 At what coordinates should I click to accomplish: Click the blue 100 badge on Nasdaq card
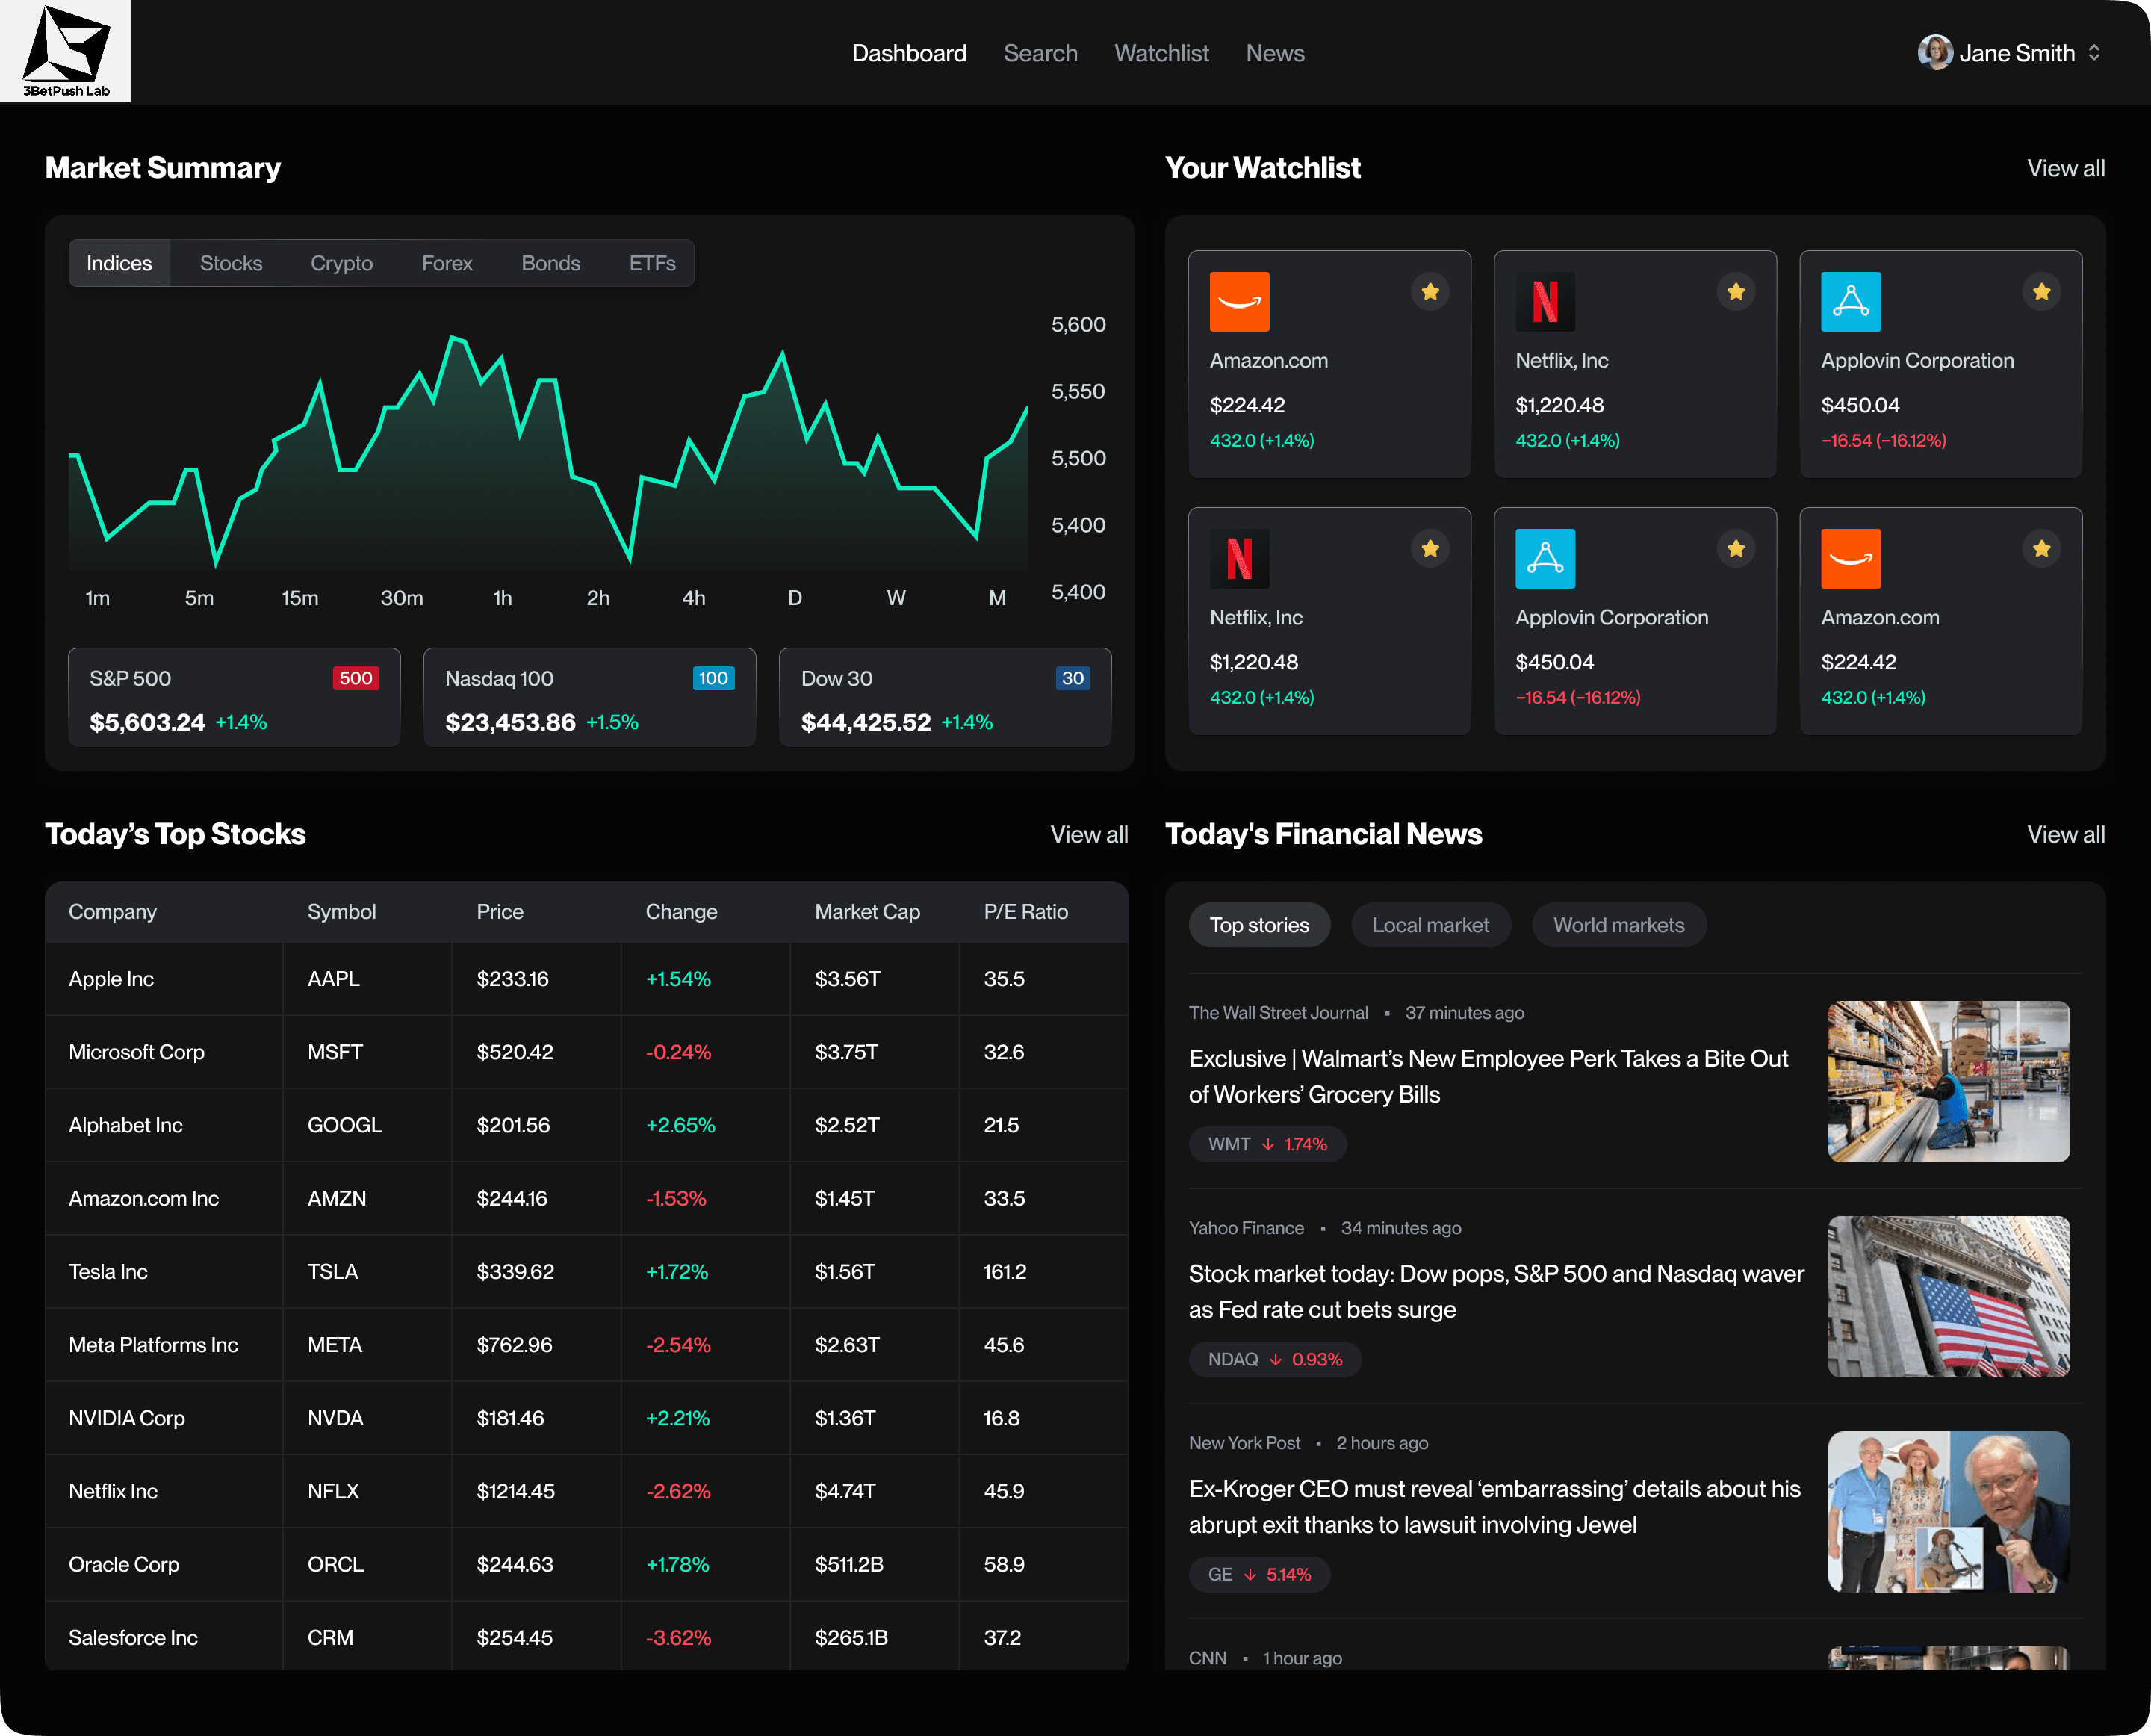pos(713,678)
